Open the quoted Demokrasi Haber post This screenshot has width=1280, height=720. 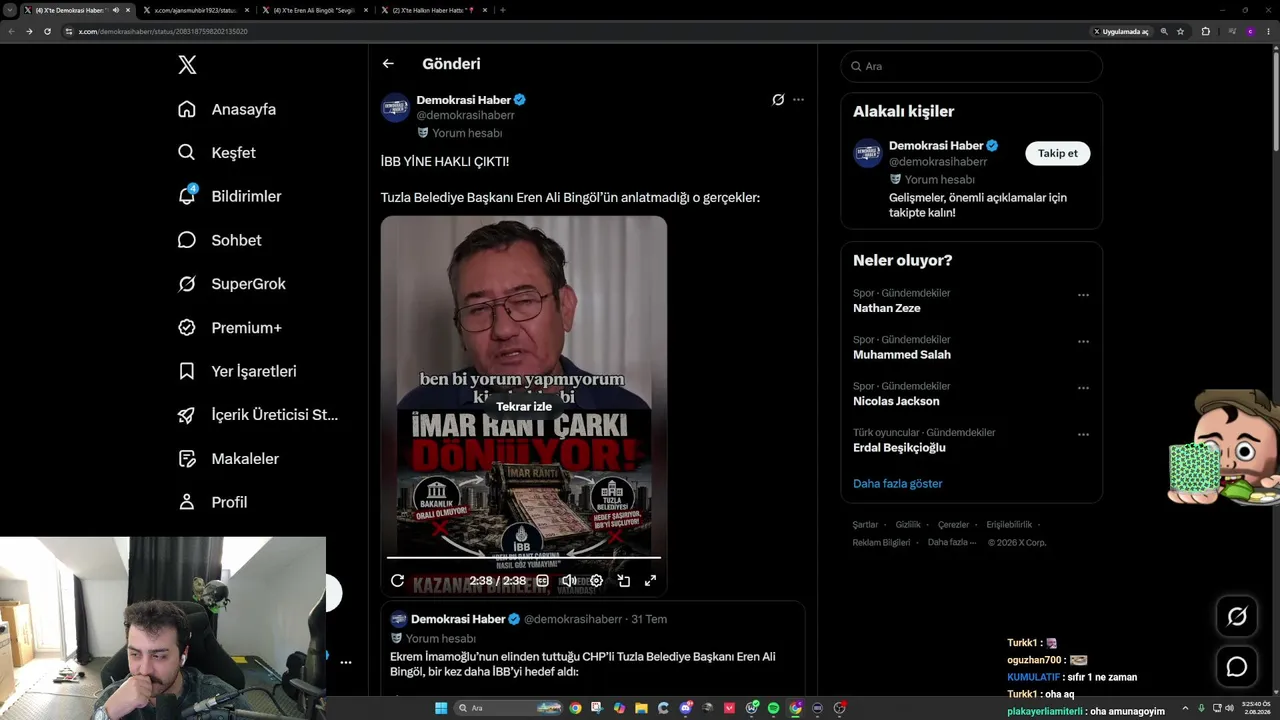click(x=593, y=648)
